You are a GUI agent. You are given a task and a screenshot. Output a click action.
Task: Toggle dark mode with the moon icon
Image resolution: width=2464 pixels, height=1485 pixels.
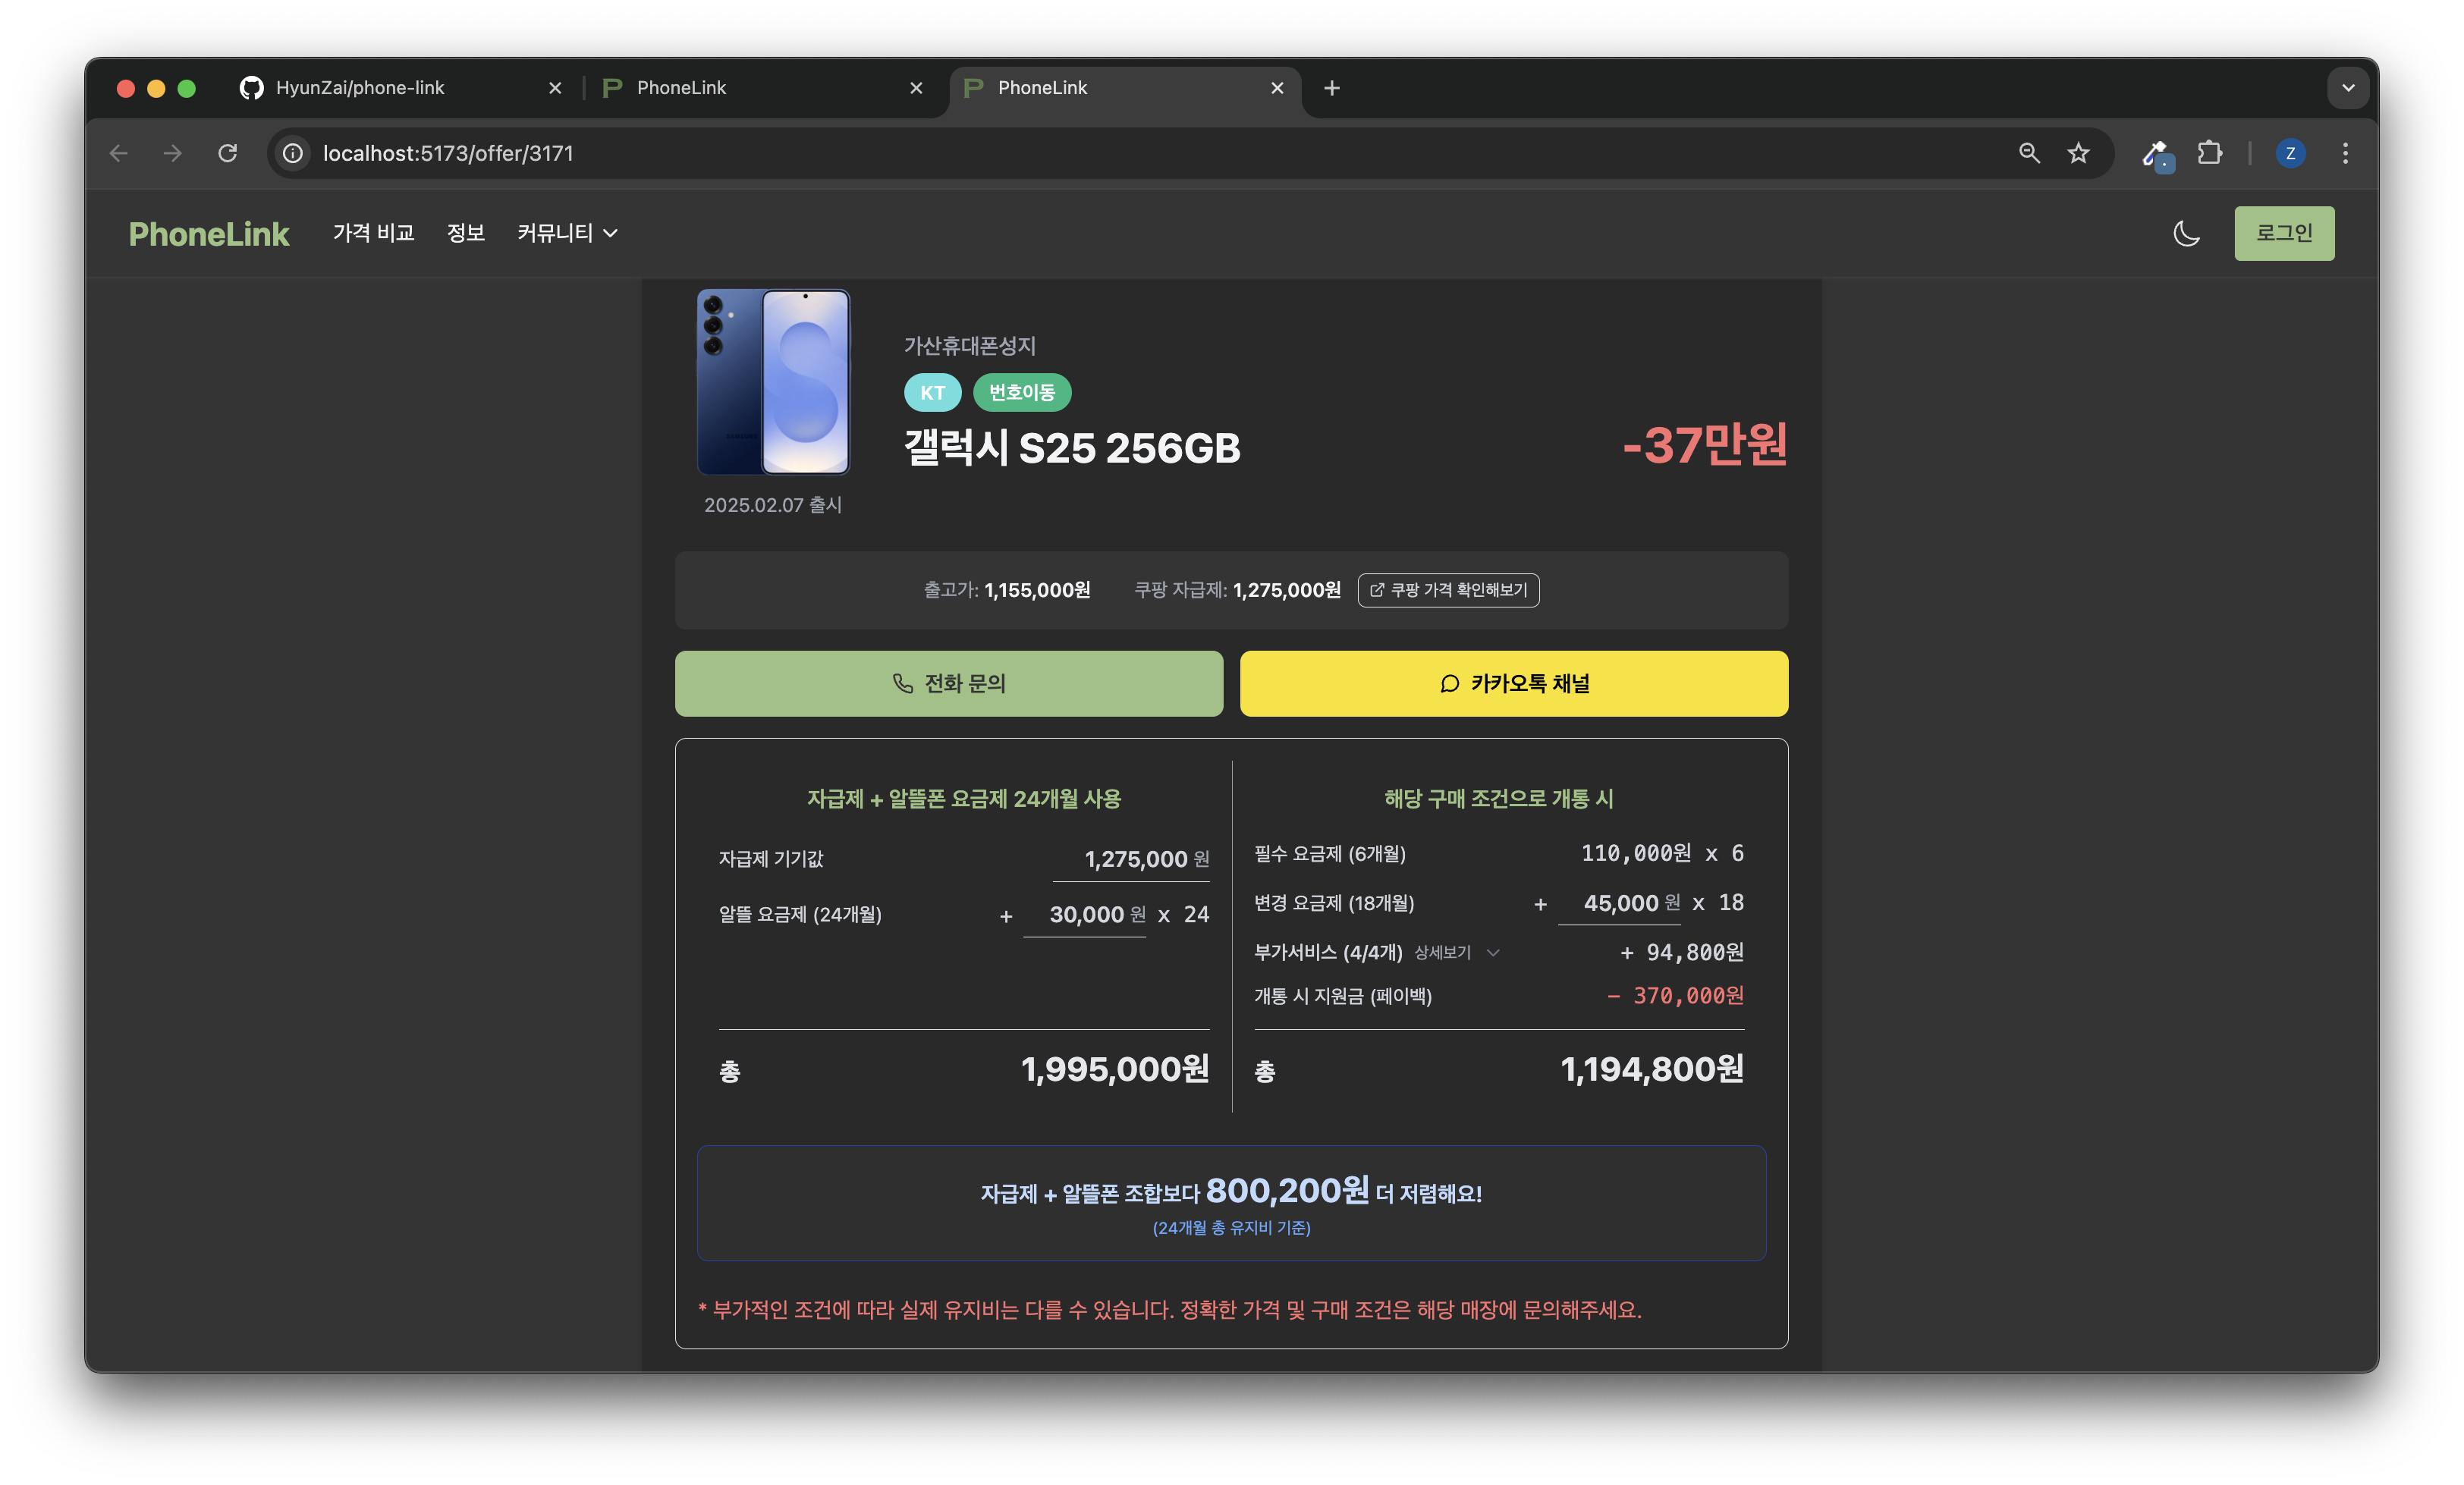coord(2186,233)
